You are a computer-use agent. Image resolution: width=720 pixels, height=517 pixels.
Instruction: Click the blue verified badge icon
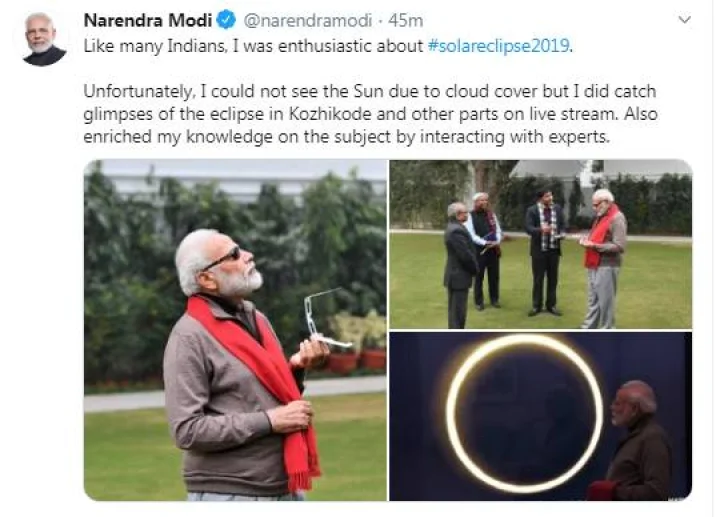coord(226,20)
